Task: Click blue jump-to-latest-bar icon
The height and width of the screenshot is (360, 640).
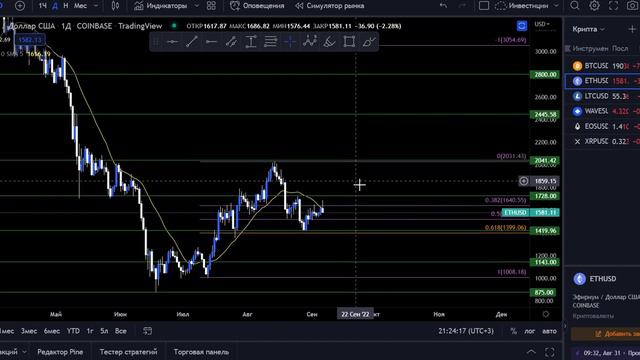Action: 522,26
